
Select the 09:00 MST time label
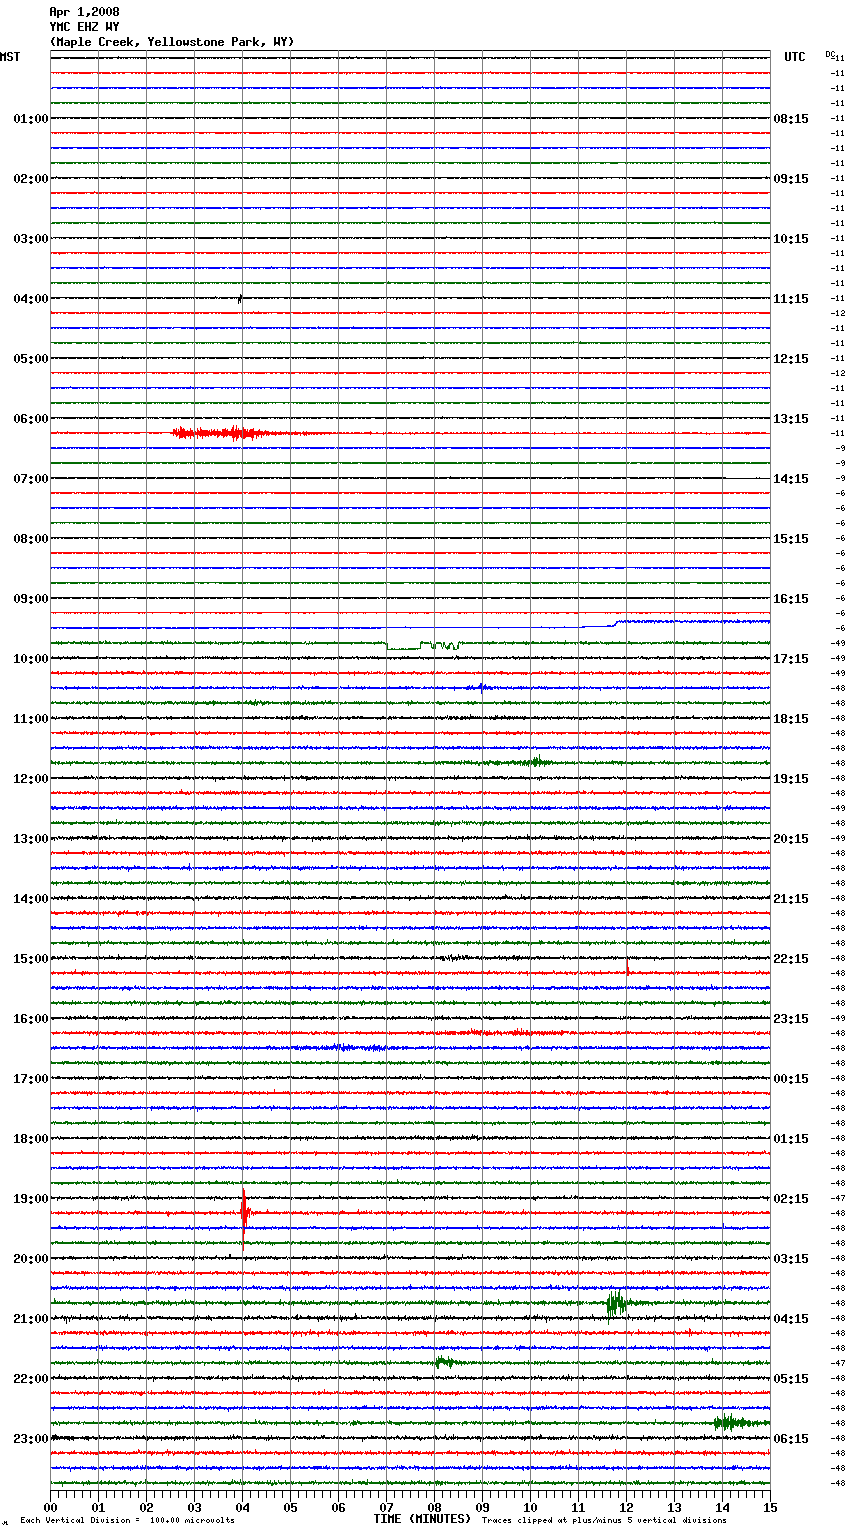pos(31,599)
